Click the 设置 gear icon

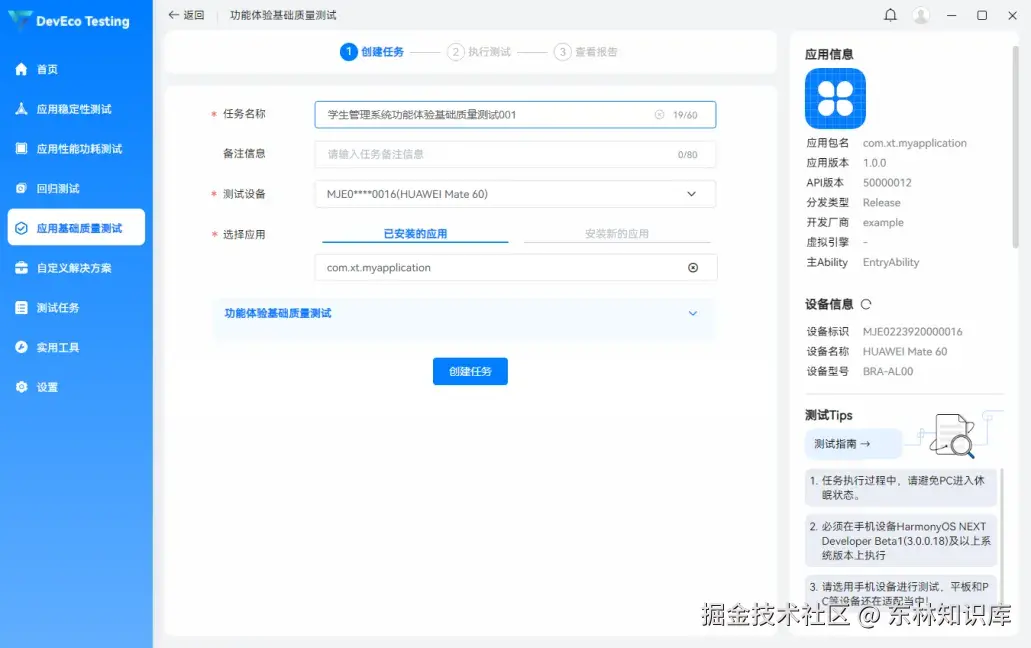21,387
